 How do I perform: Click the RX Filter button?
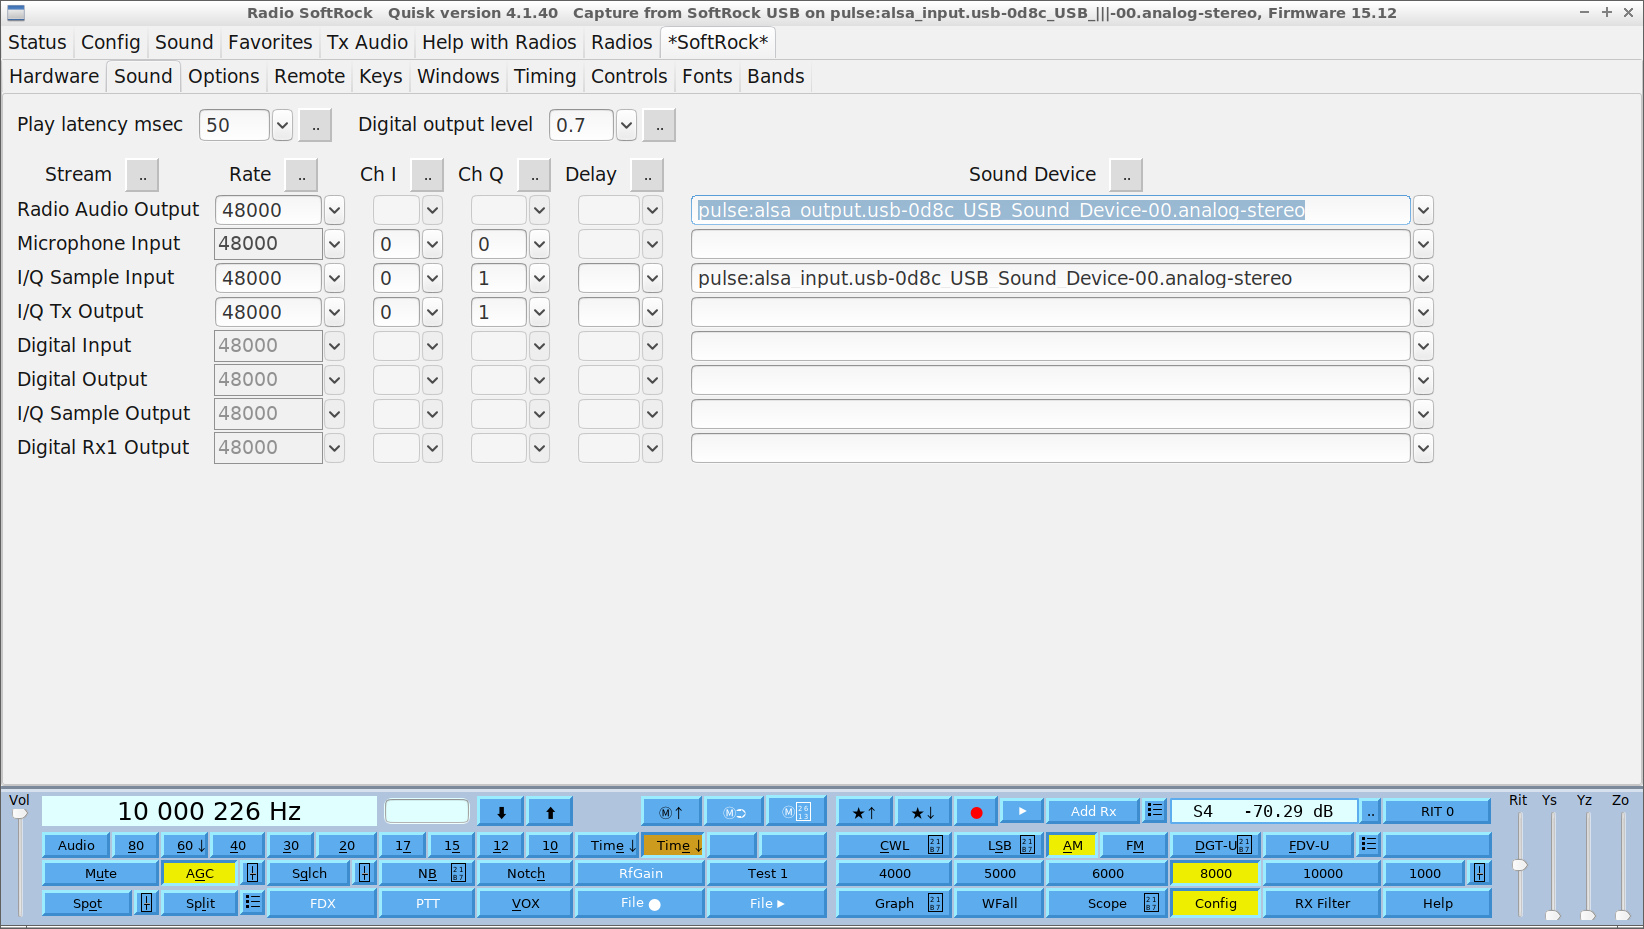[x=1322, y=903]
